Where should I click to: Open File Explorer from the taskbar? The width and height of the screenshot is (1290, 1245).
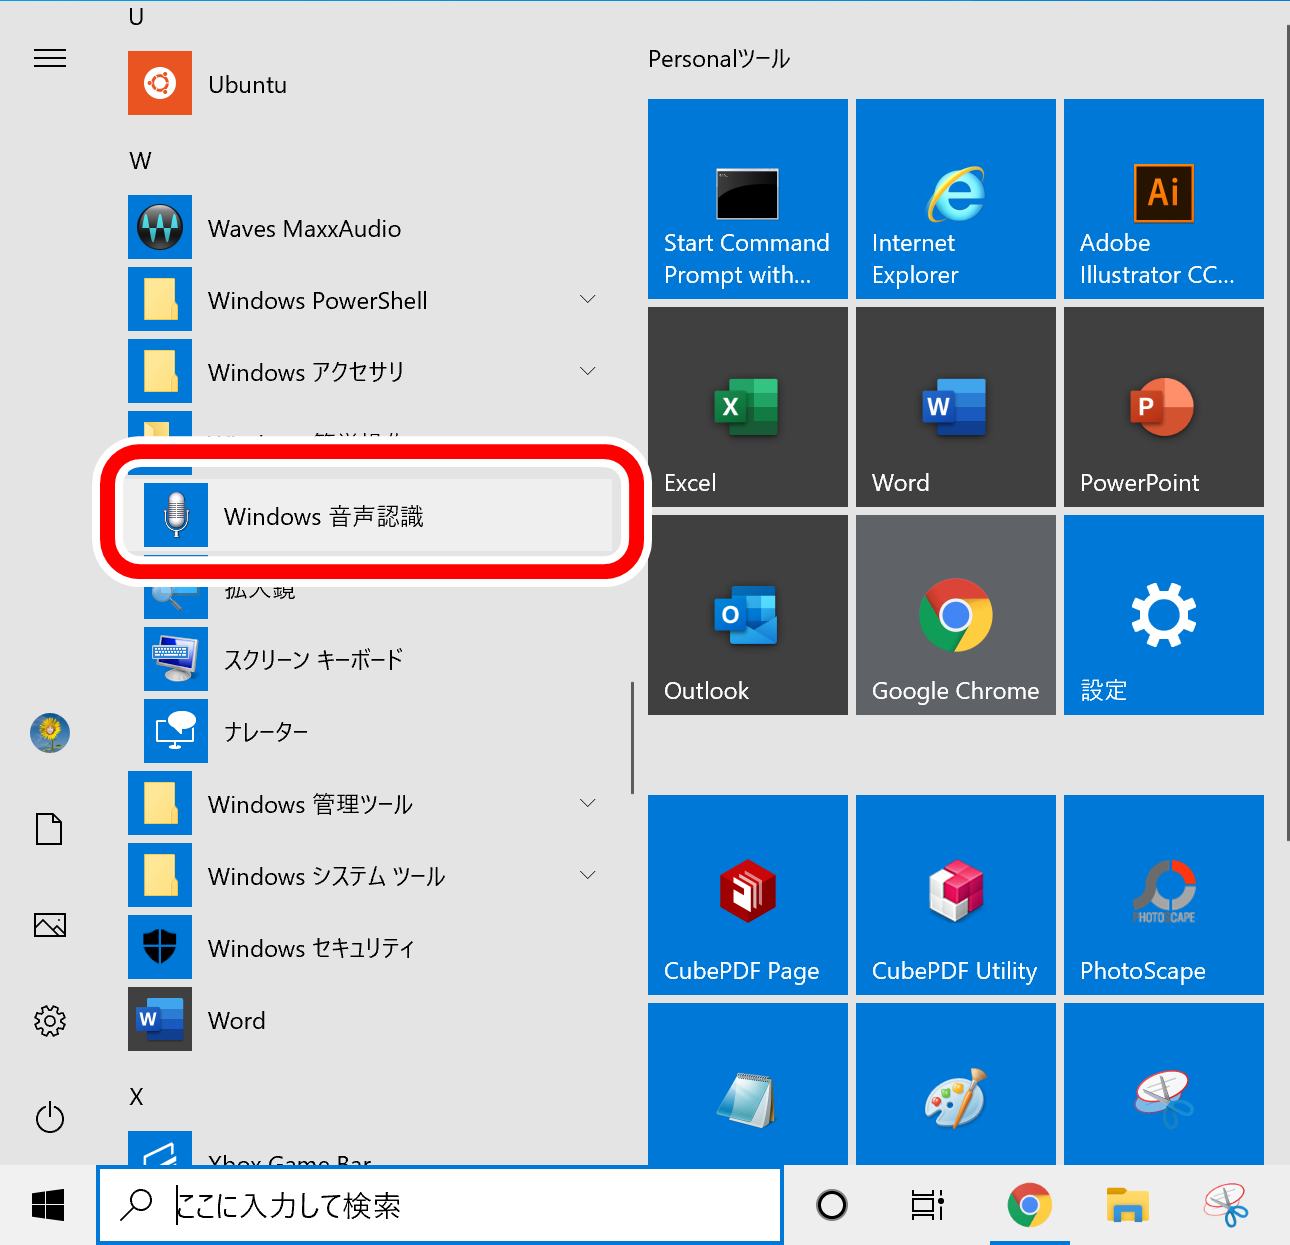click(1128, 1205)
